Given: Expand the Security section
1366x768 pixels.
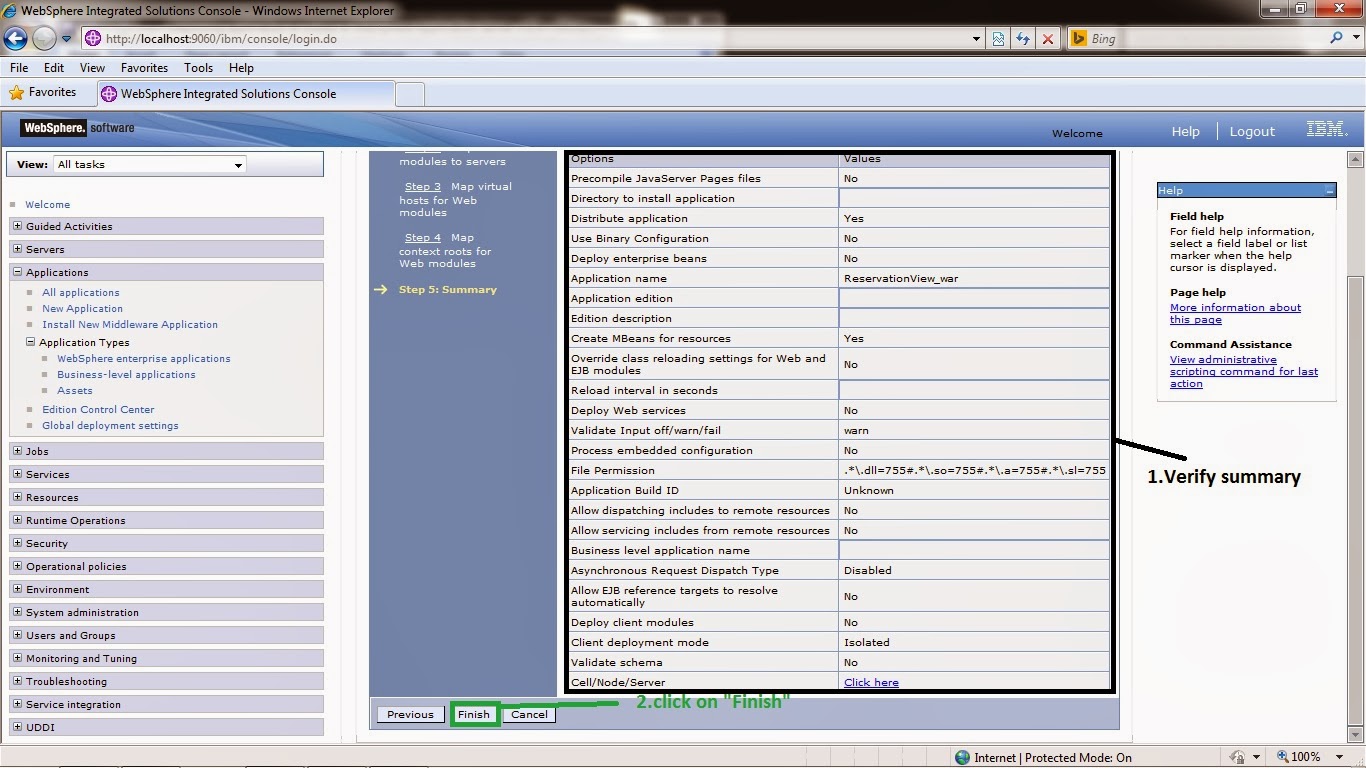Looking at the screenshot, I should [17, 543].
